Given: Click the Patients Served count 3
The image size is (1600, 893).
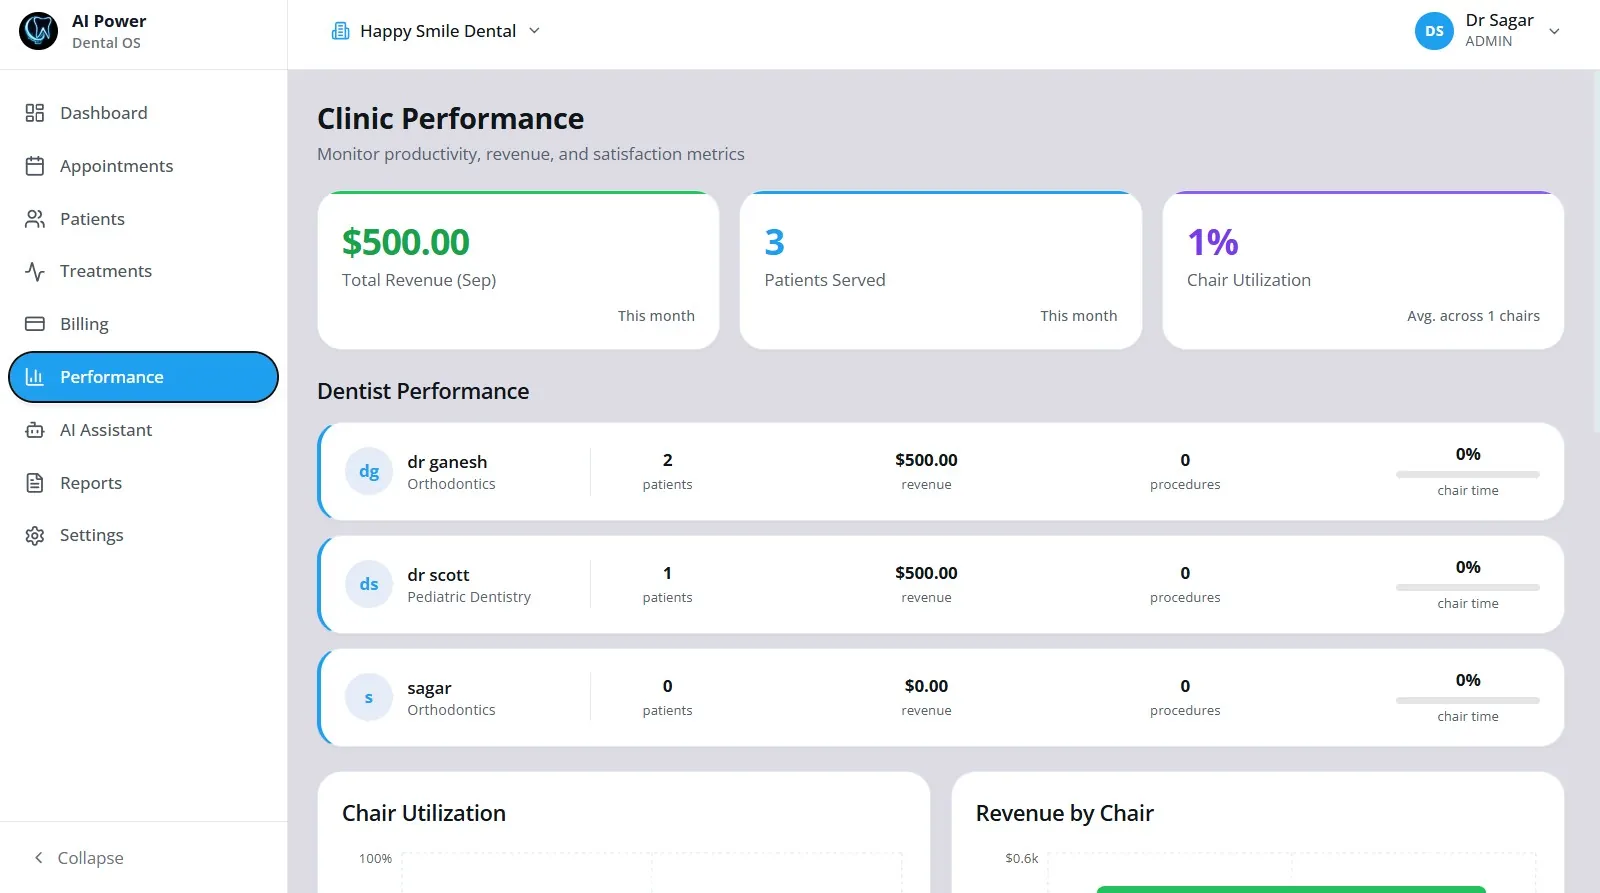Looking at the screenshot, I should point(774,242).
